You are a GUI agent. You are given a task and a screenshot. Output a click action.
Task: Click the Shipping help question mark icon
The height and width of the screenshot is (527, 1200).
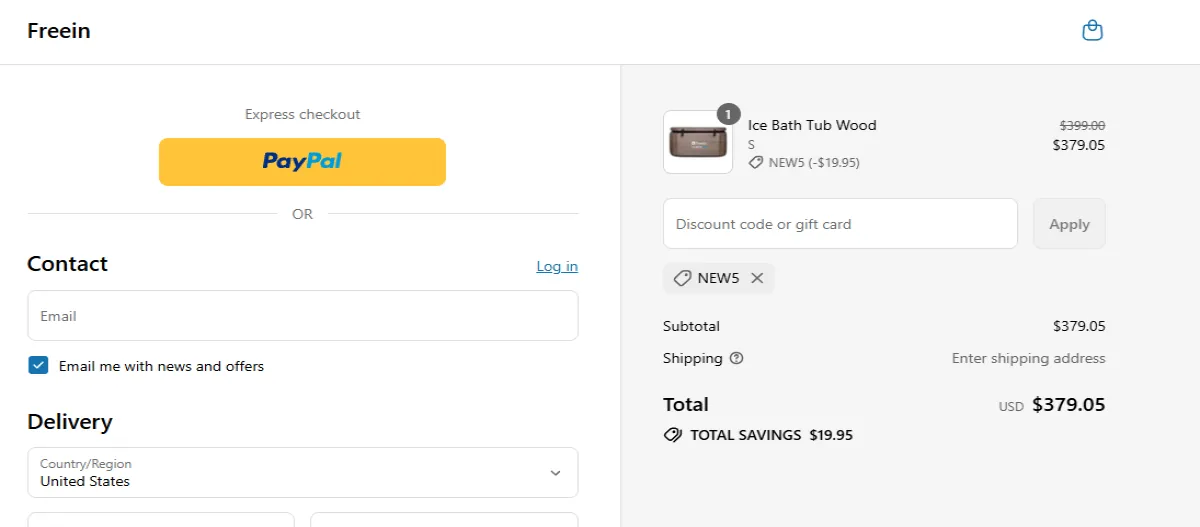[737, 358]
